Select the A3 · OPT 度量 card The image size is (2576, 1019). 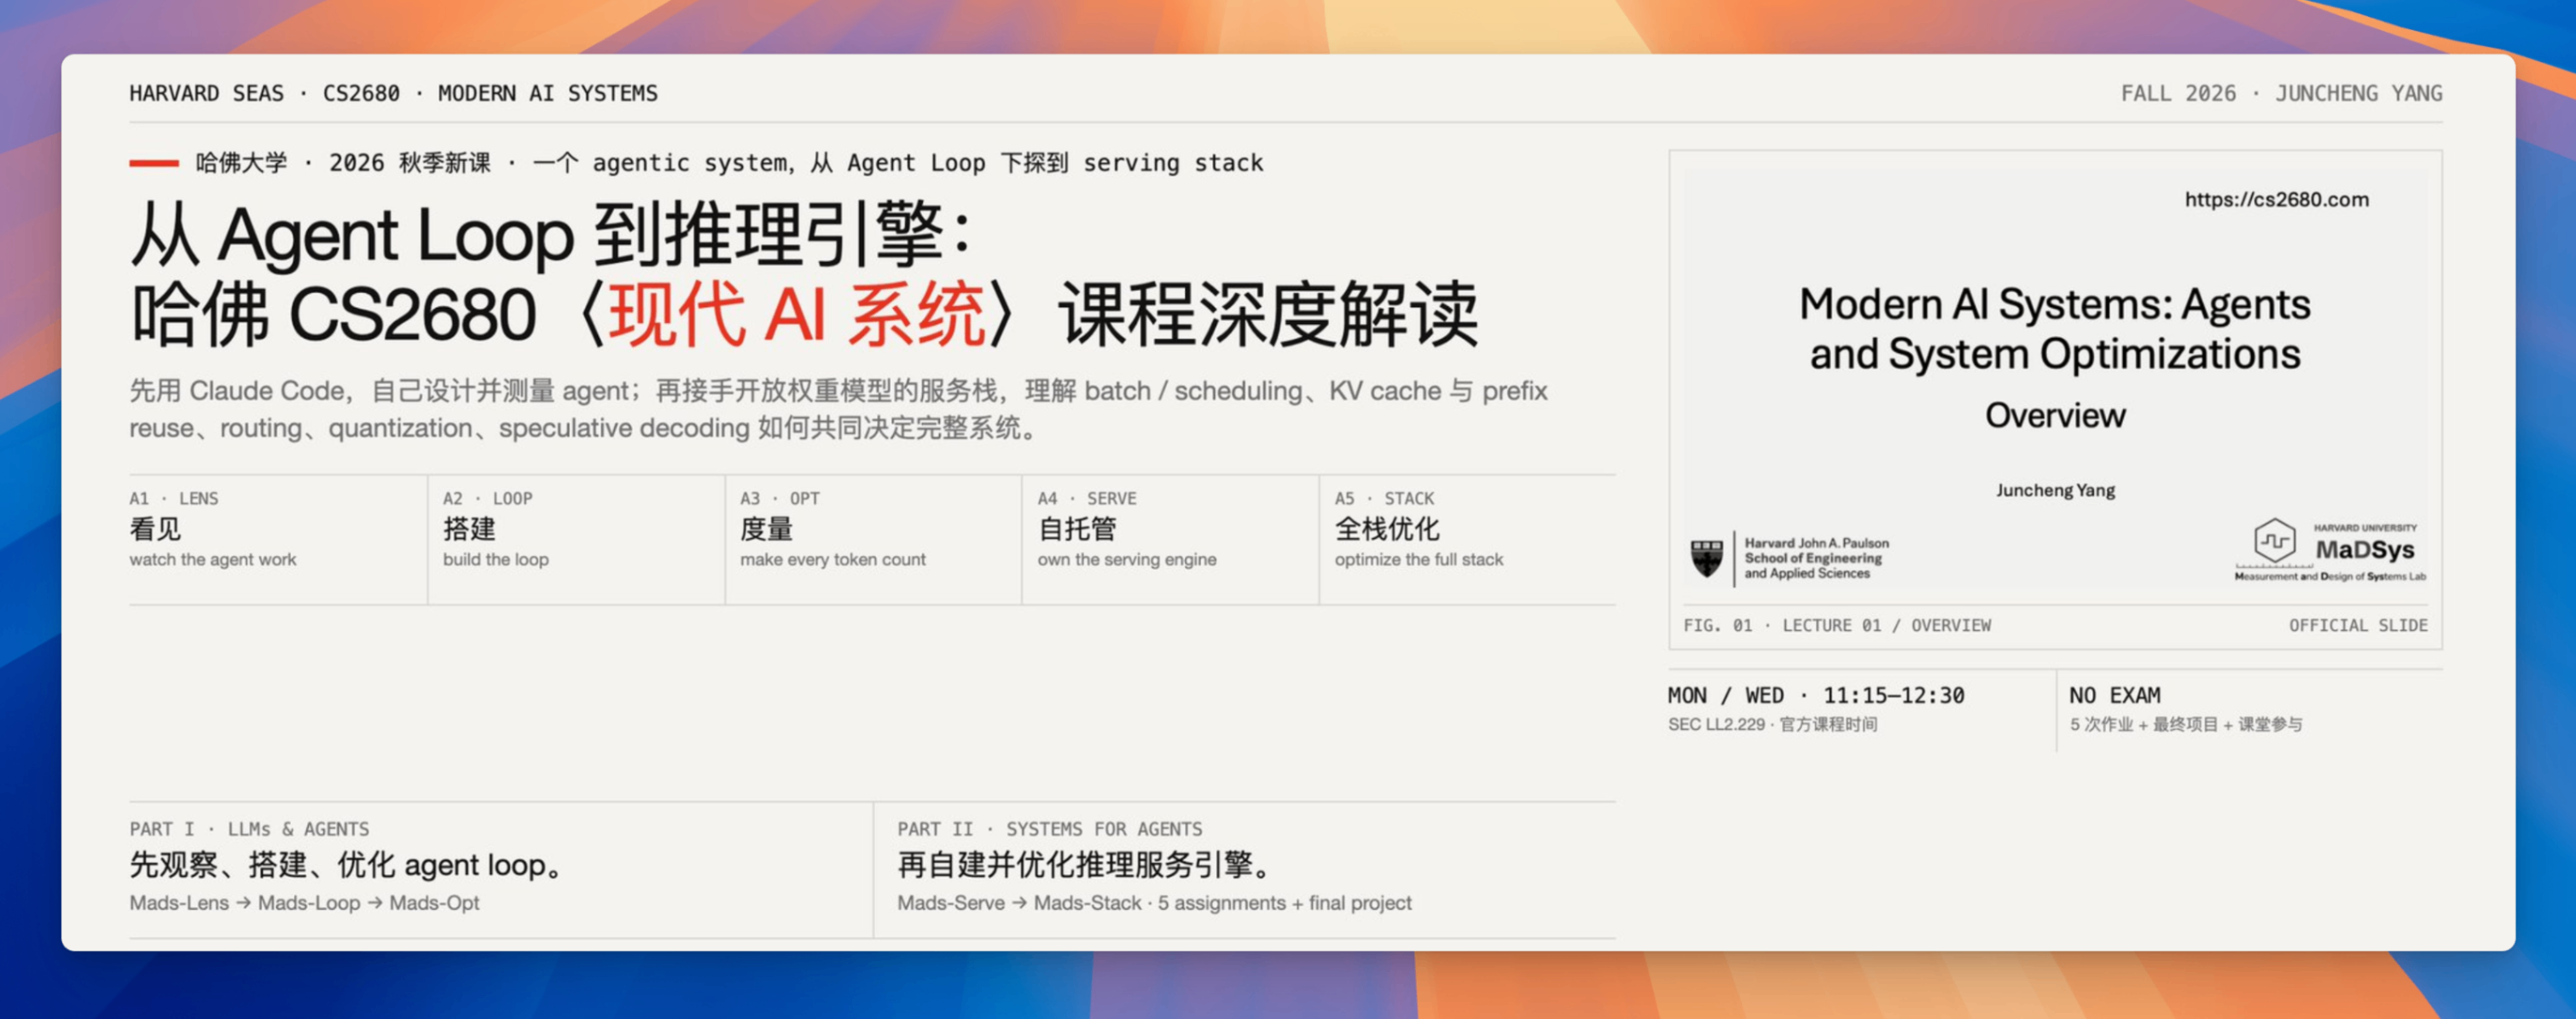click(x=873, y=539)
